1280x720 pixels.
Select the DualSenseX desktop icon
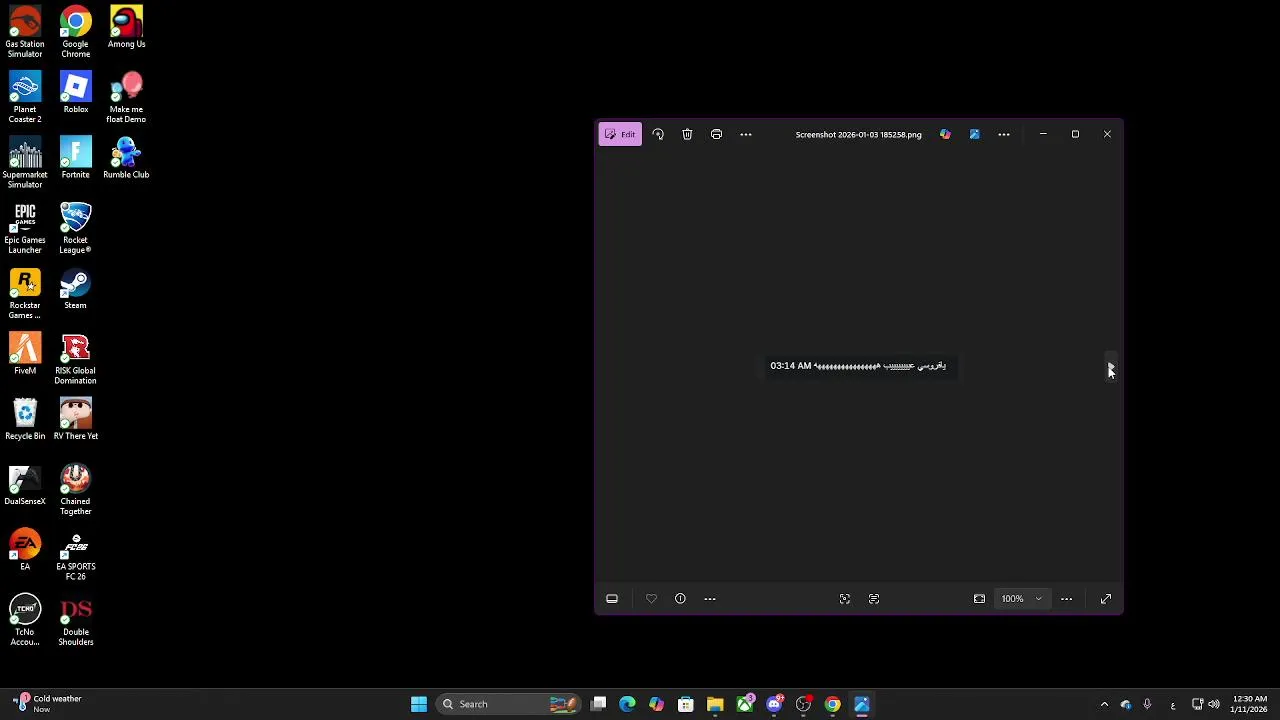click(25, 486)
